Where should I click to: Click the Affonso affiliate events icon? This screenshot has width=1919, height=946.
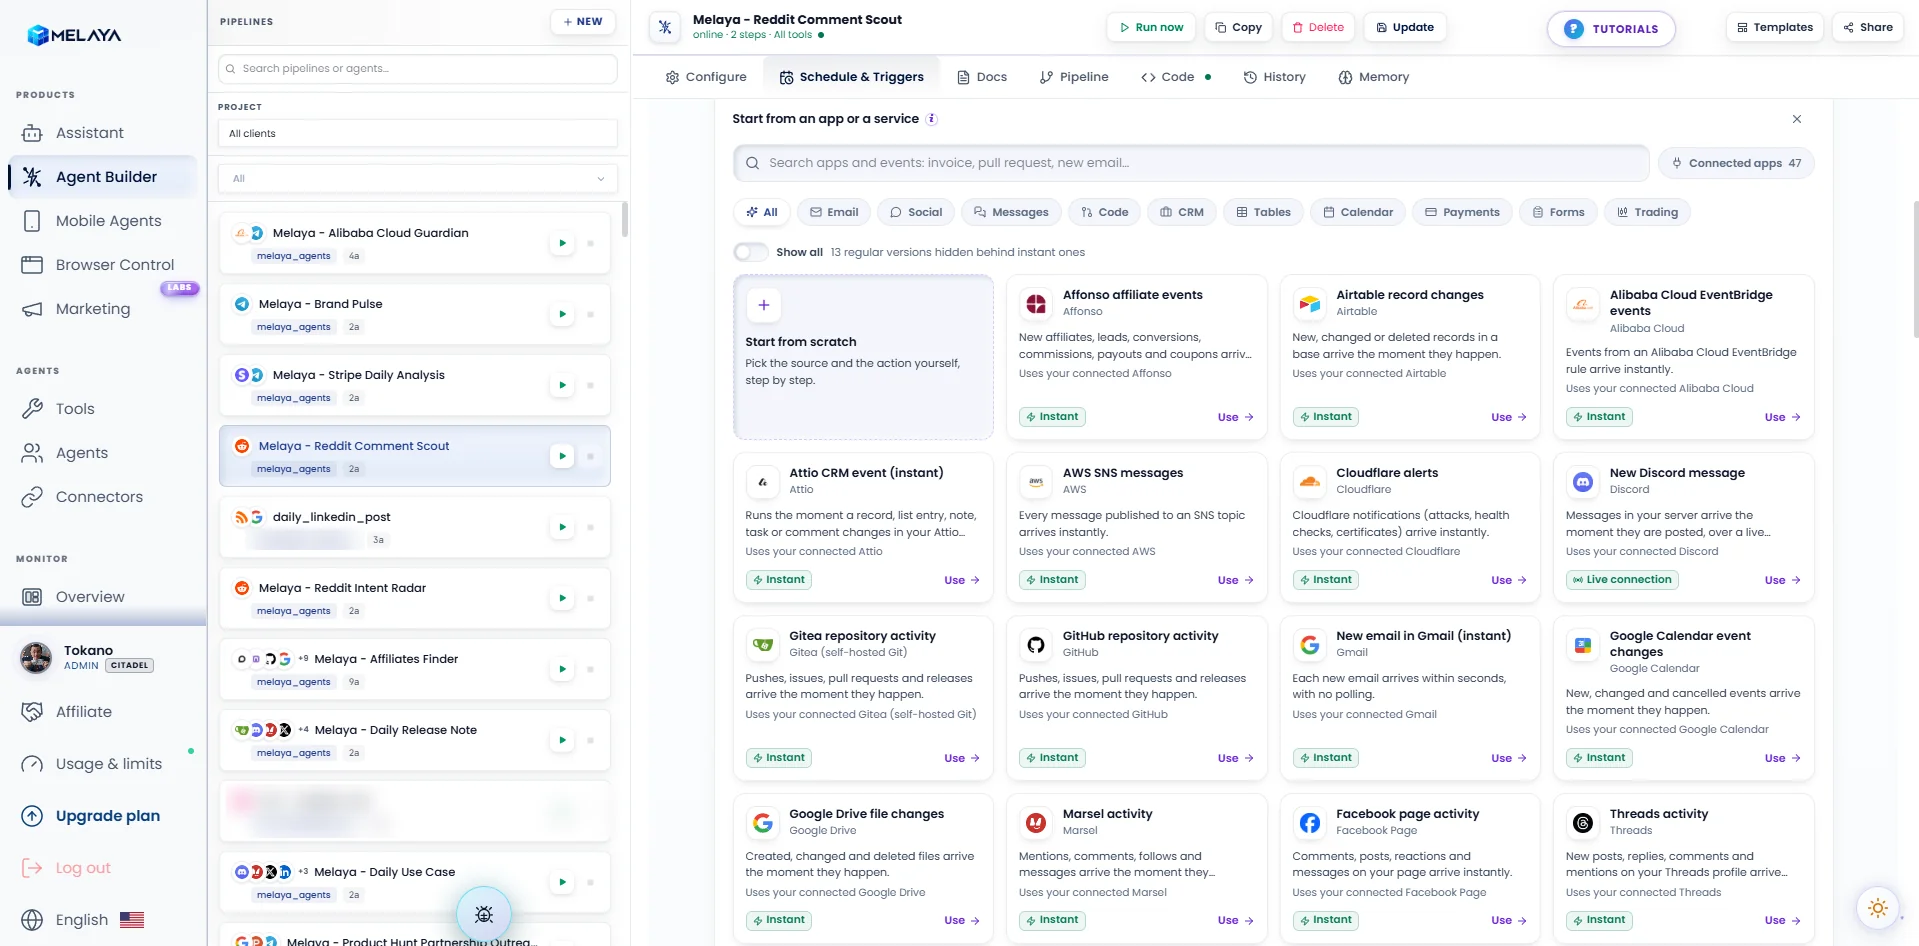1036,304
